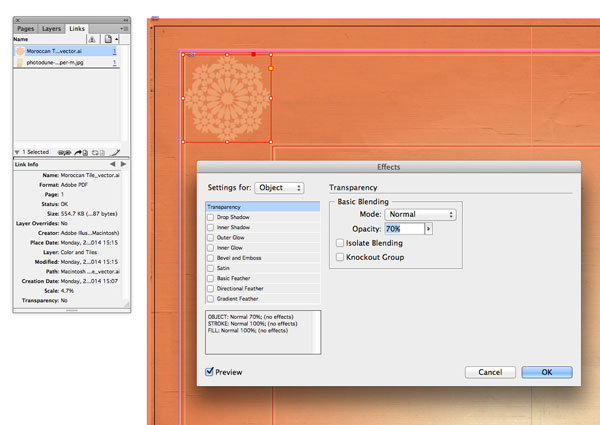Open the Settings for Object dropdown
Screen dimensions: 600x425
click(x=279, y=188)
